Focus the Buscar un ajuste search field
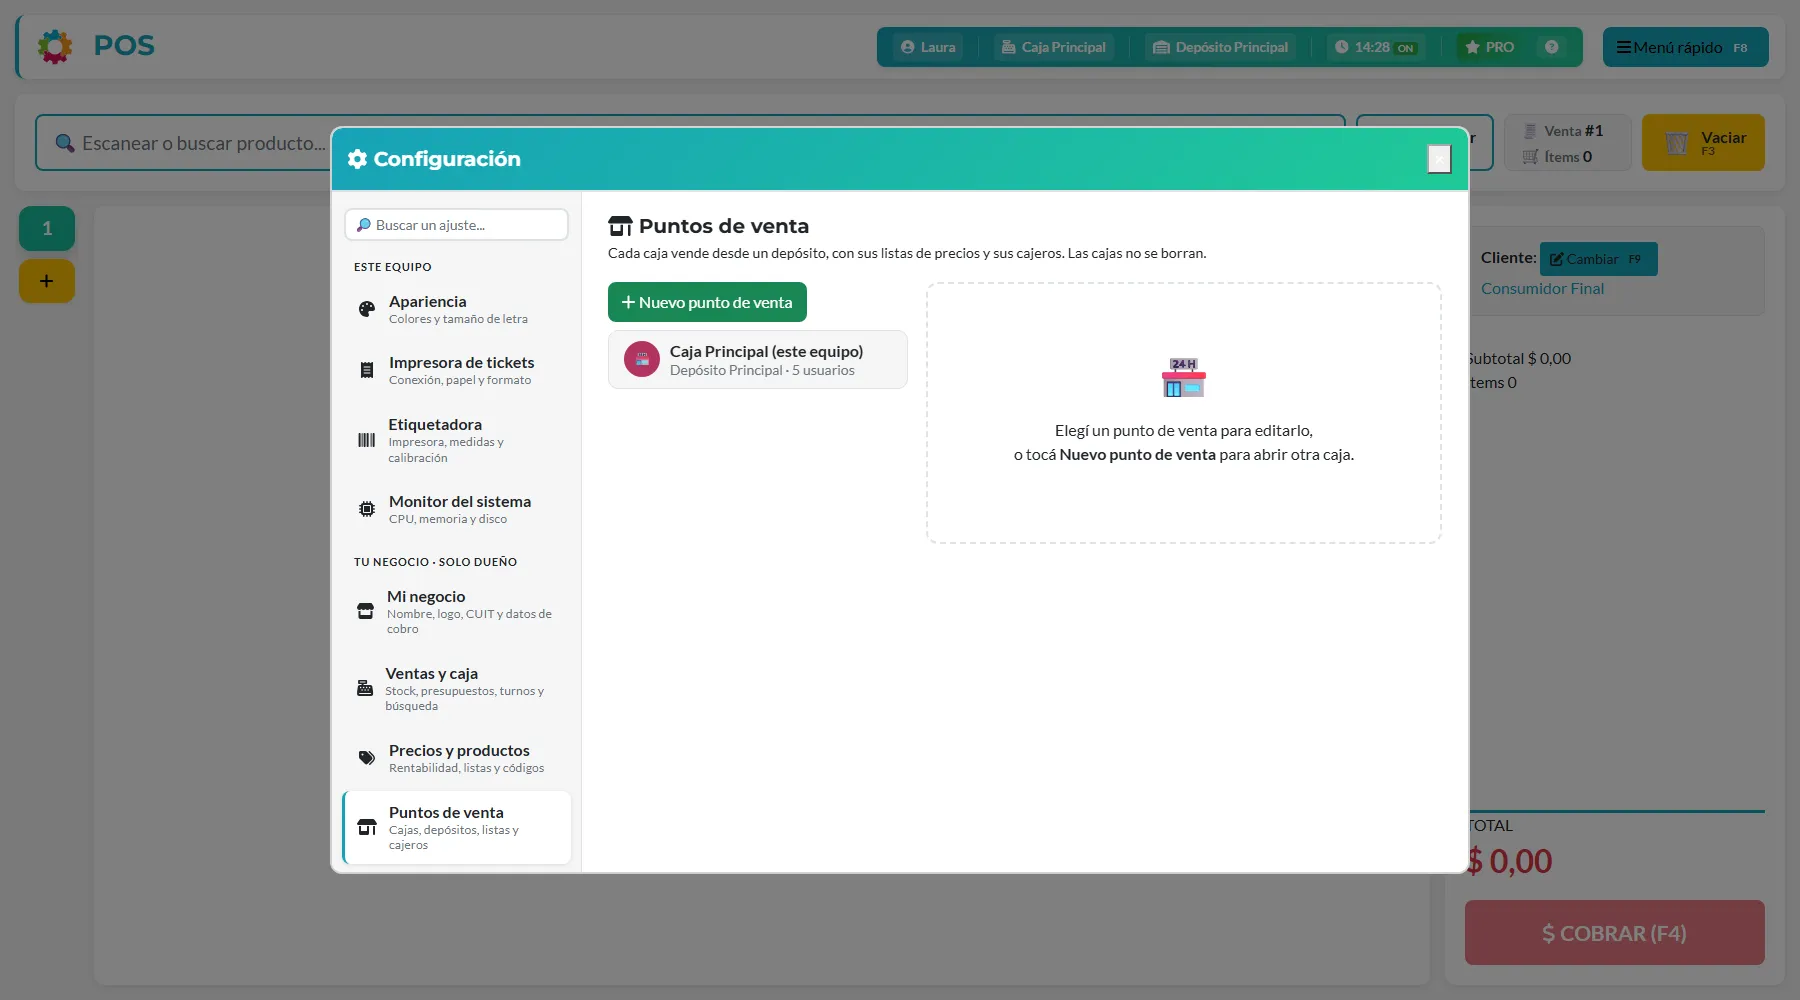 pyautogui.click(x=457, y=225)
